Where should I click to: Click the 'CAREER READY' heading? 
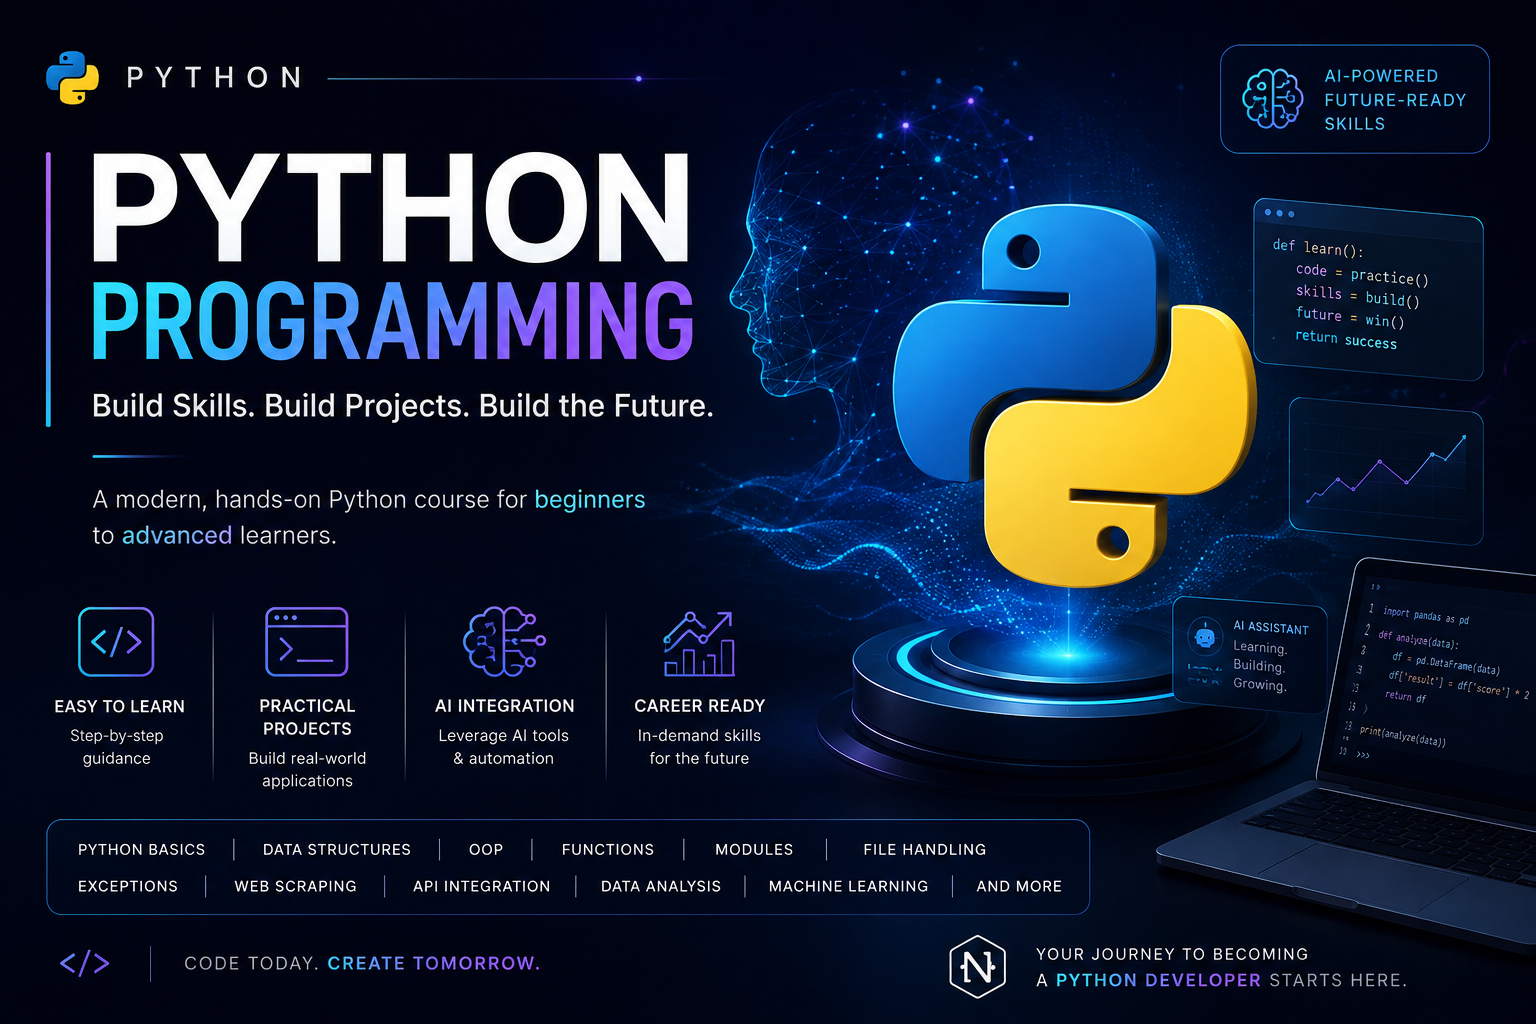pos(700,706)
